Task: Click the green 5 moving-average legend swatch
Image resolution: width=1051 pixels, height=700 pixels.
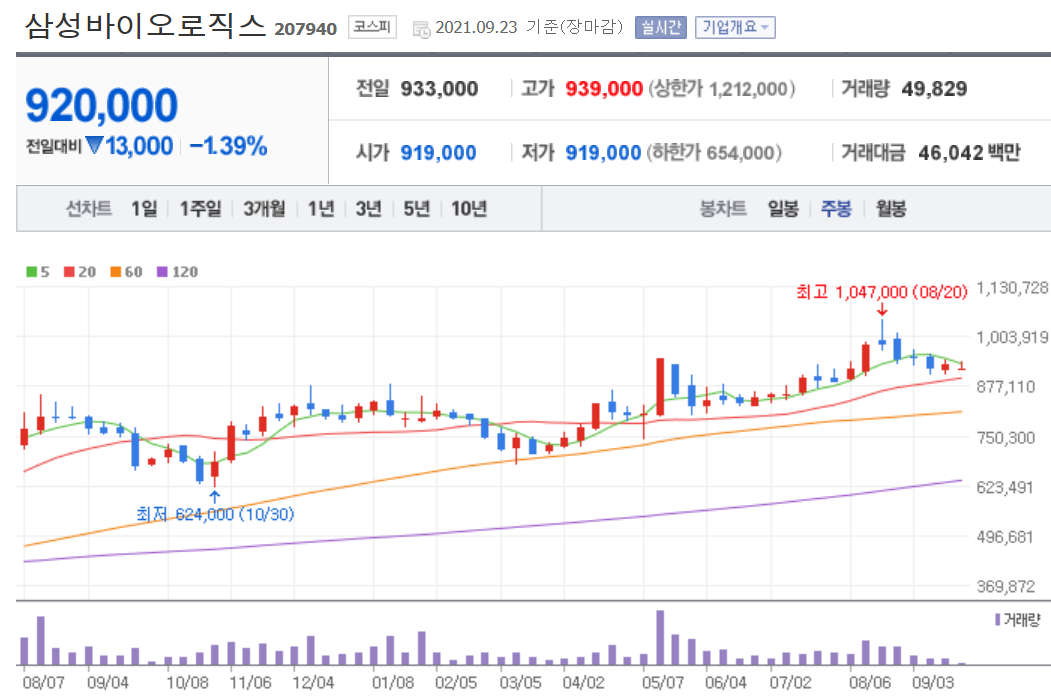Action: (32, 272)
